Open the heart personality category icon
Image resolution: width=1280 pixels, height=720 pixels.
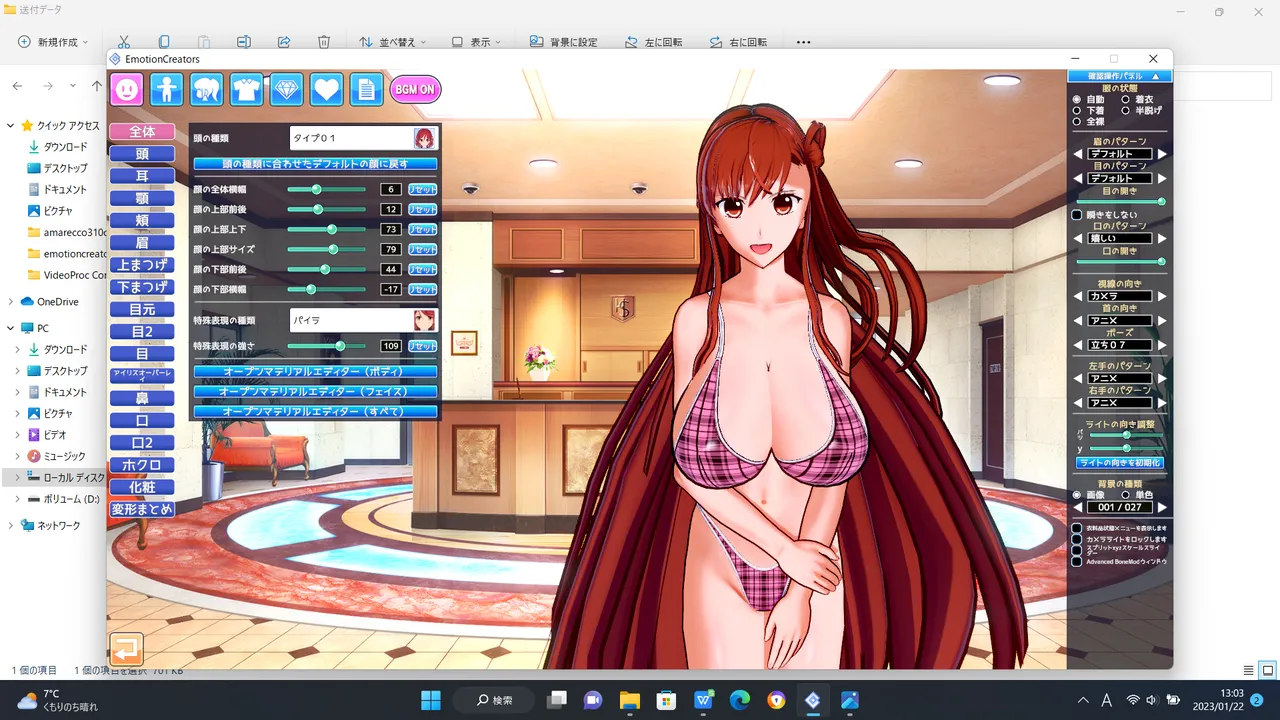click(327, 89)
